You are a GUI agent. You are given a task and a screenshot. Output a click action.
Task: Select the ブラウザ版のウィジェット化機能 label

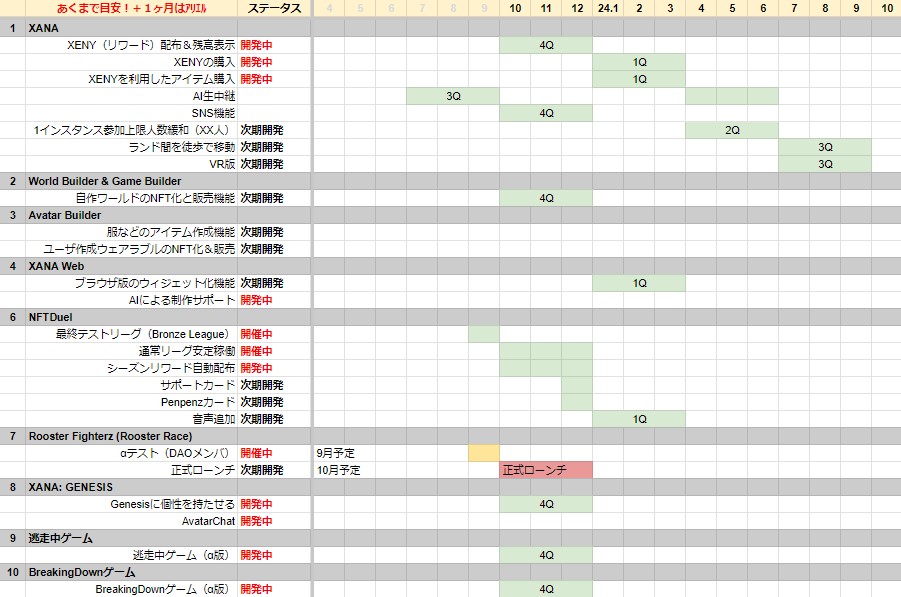(155, 283)
